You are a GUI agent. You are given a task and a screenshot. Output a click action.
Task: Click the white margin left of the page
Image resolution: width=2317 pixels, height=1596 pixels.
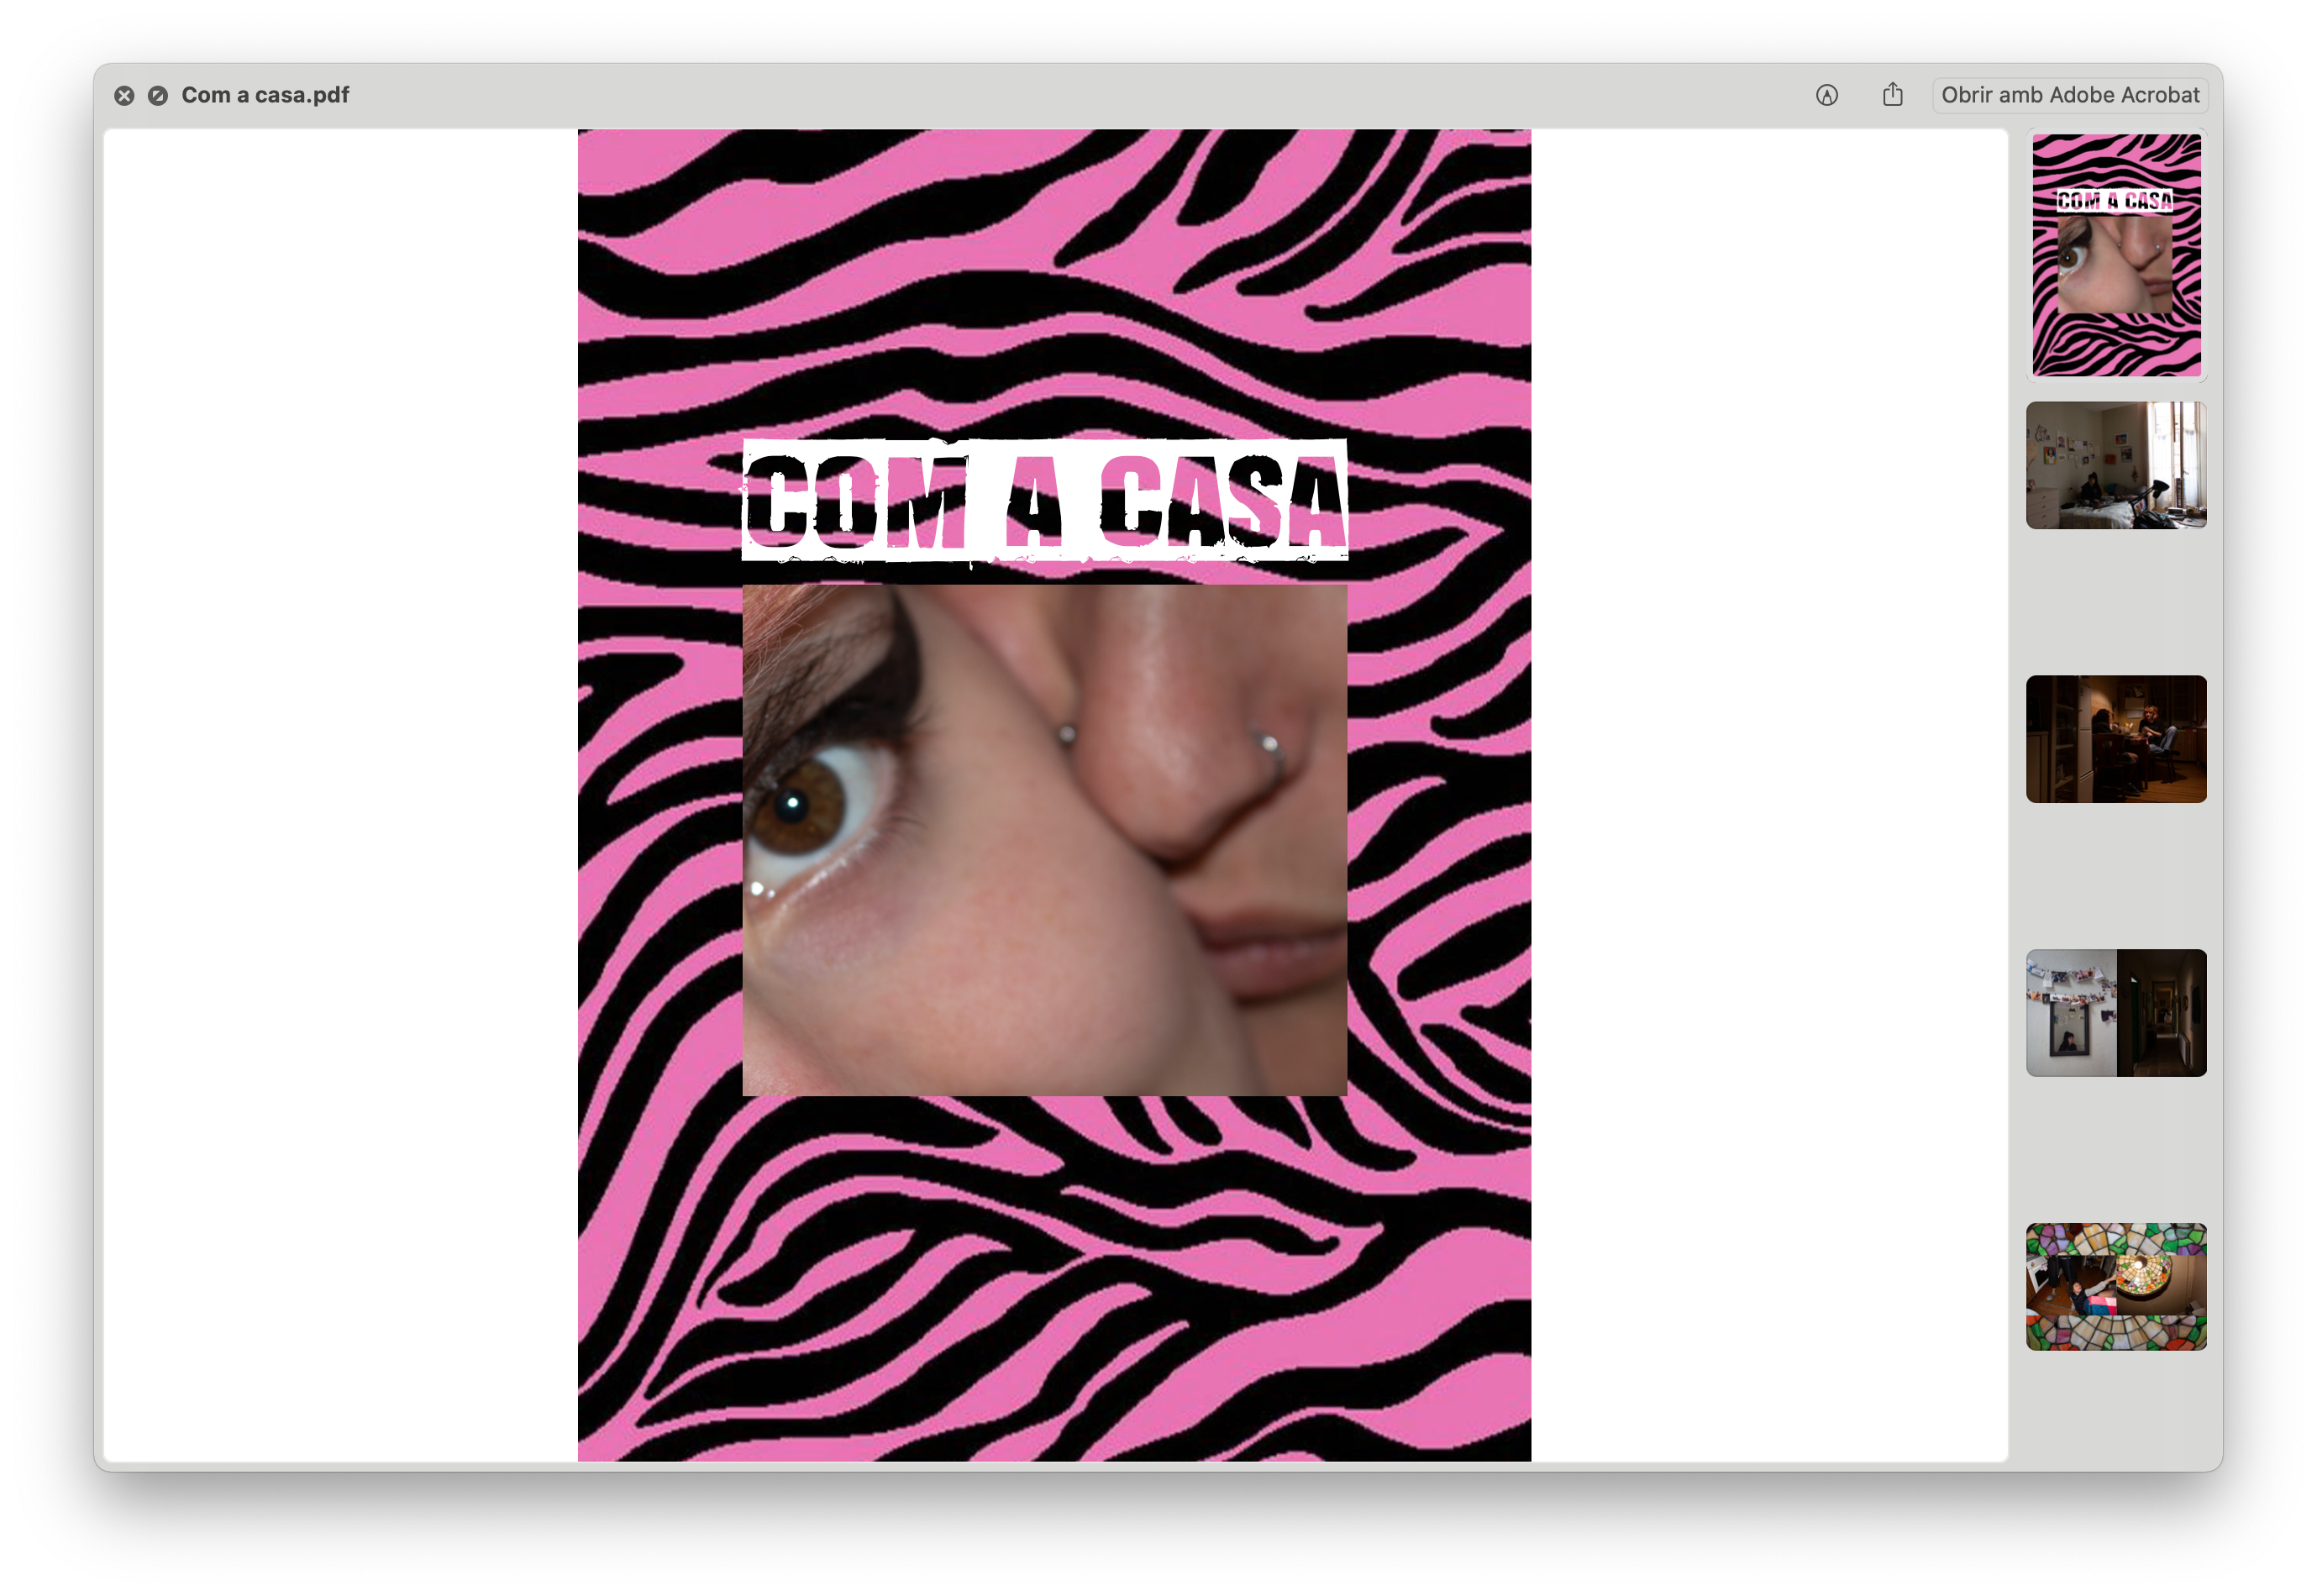[x=340, y=800]
